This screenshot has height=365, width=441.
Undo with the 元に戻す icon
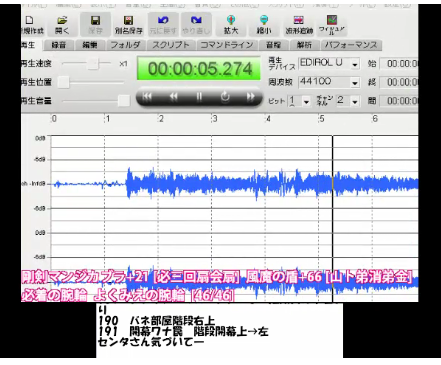pyautogui.click(x=163, y=24)
